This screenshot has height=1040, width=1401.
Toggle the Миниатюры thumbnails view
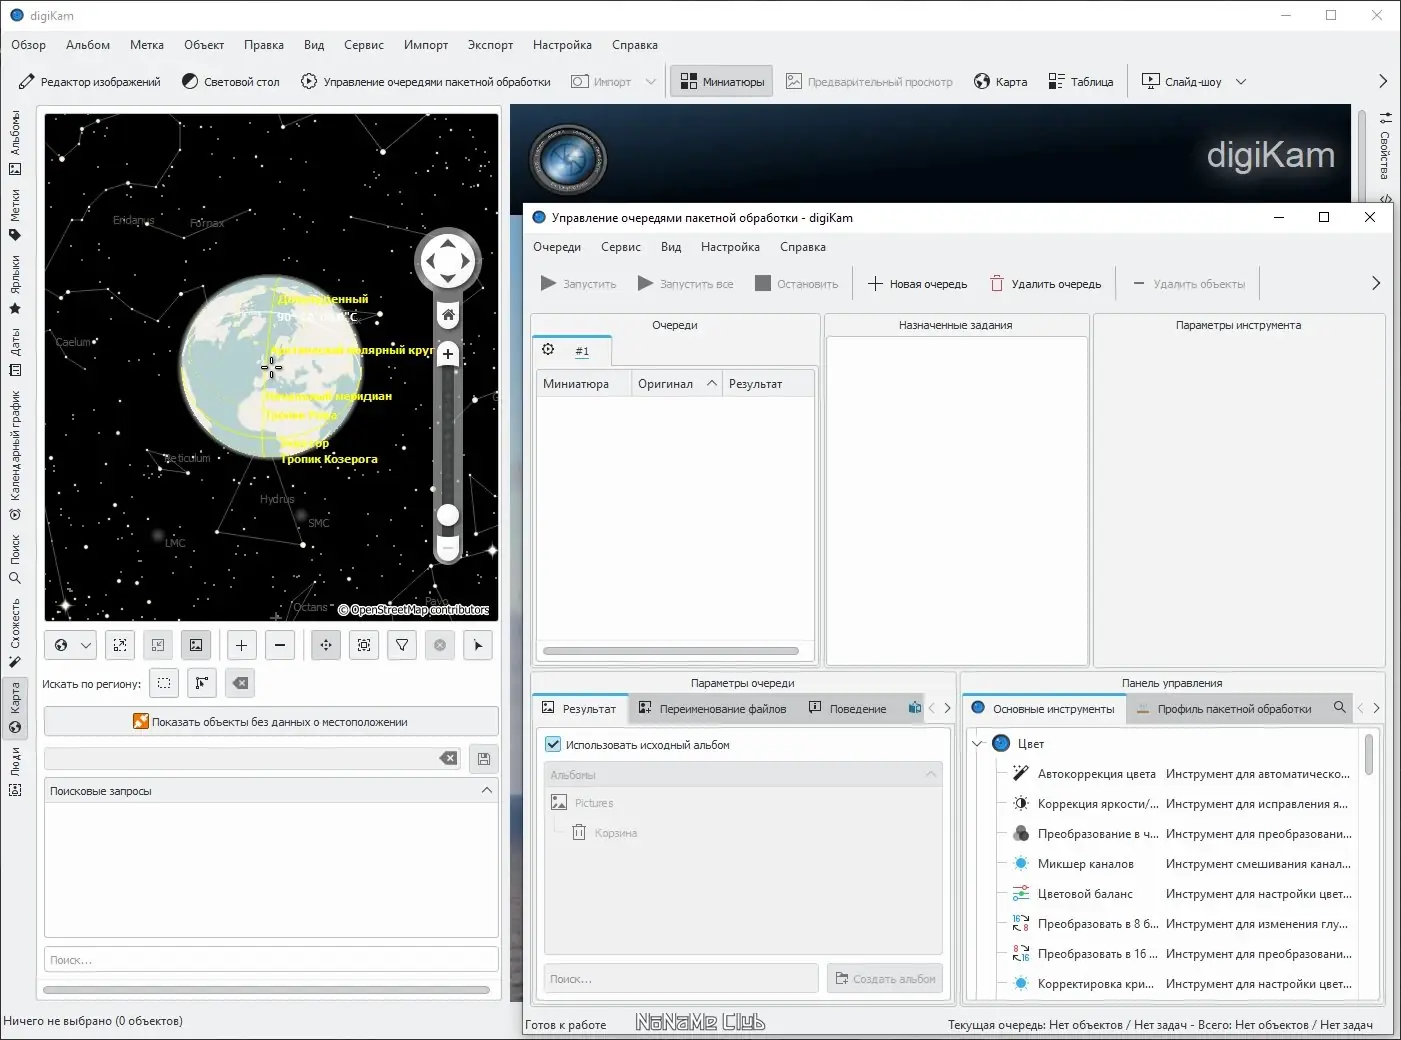722,82
